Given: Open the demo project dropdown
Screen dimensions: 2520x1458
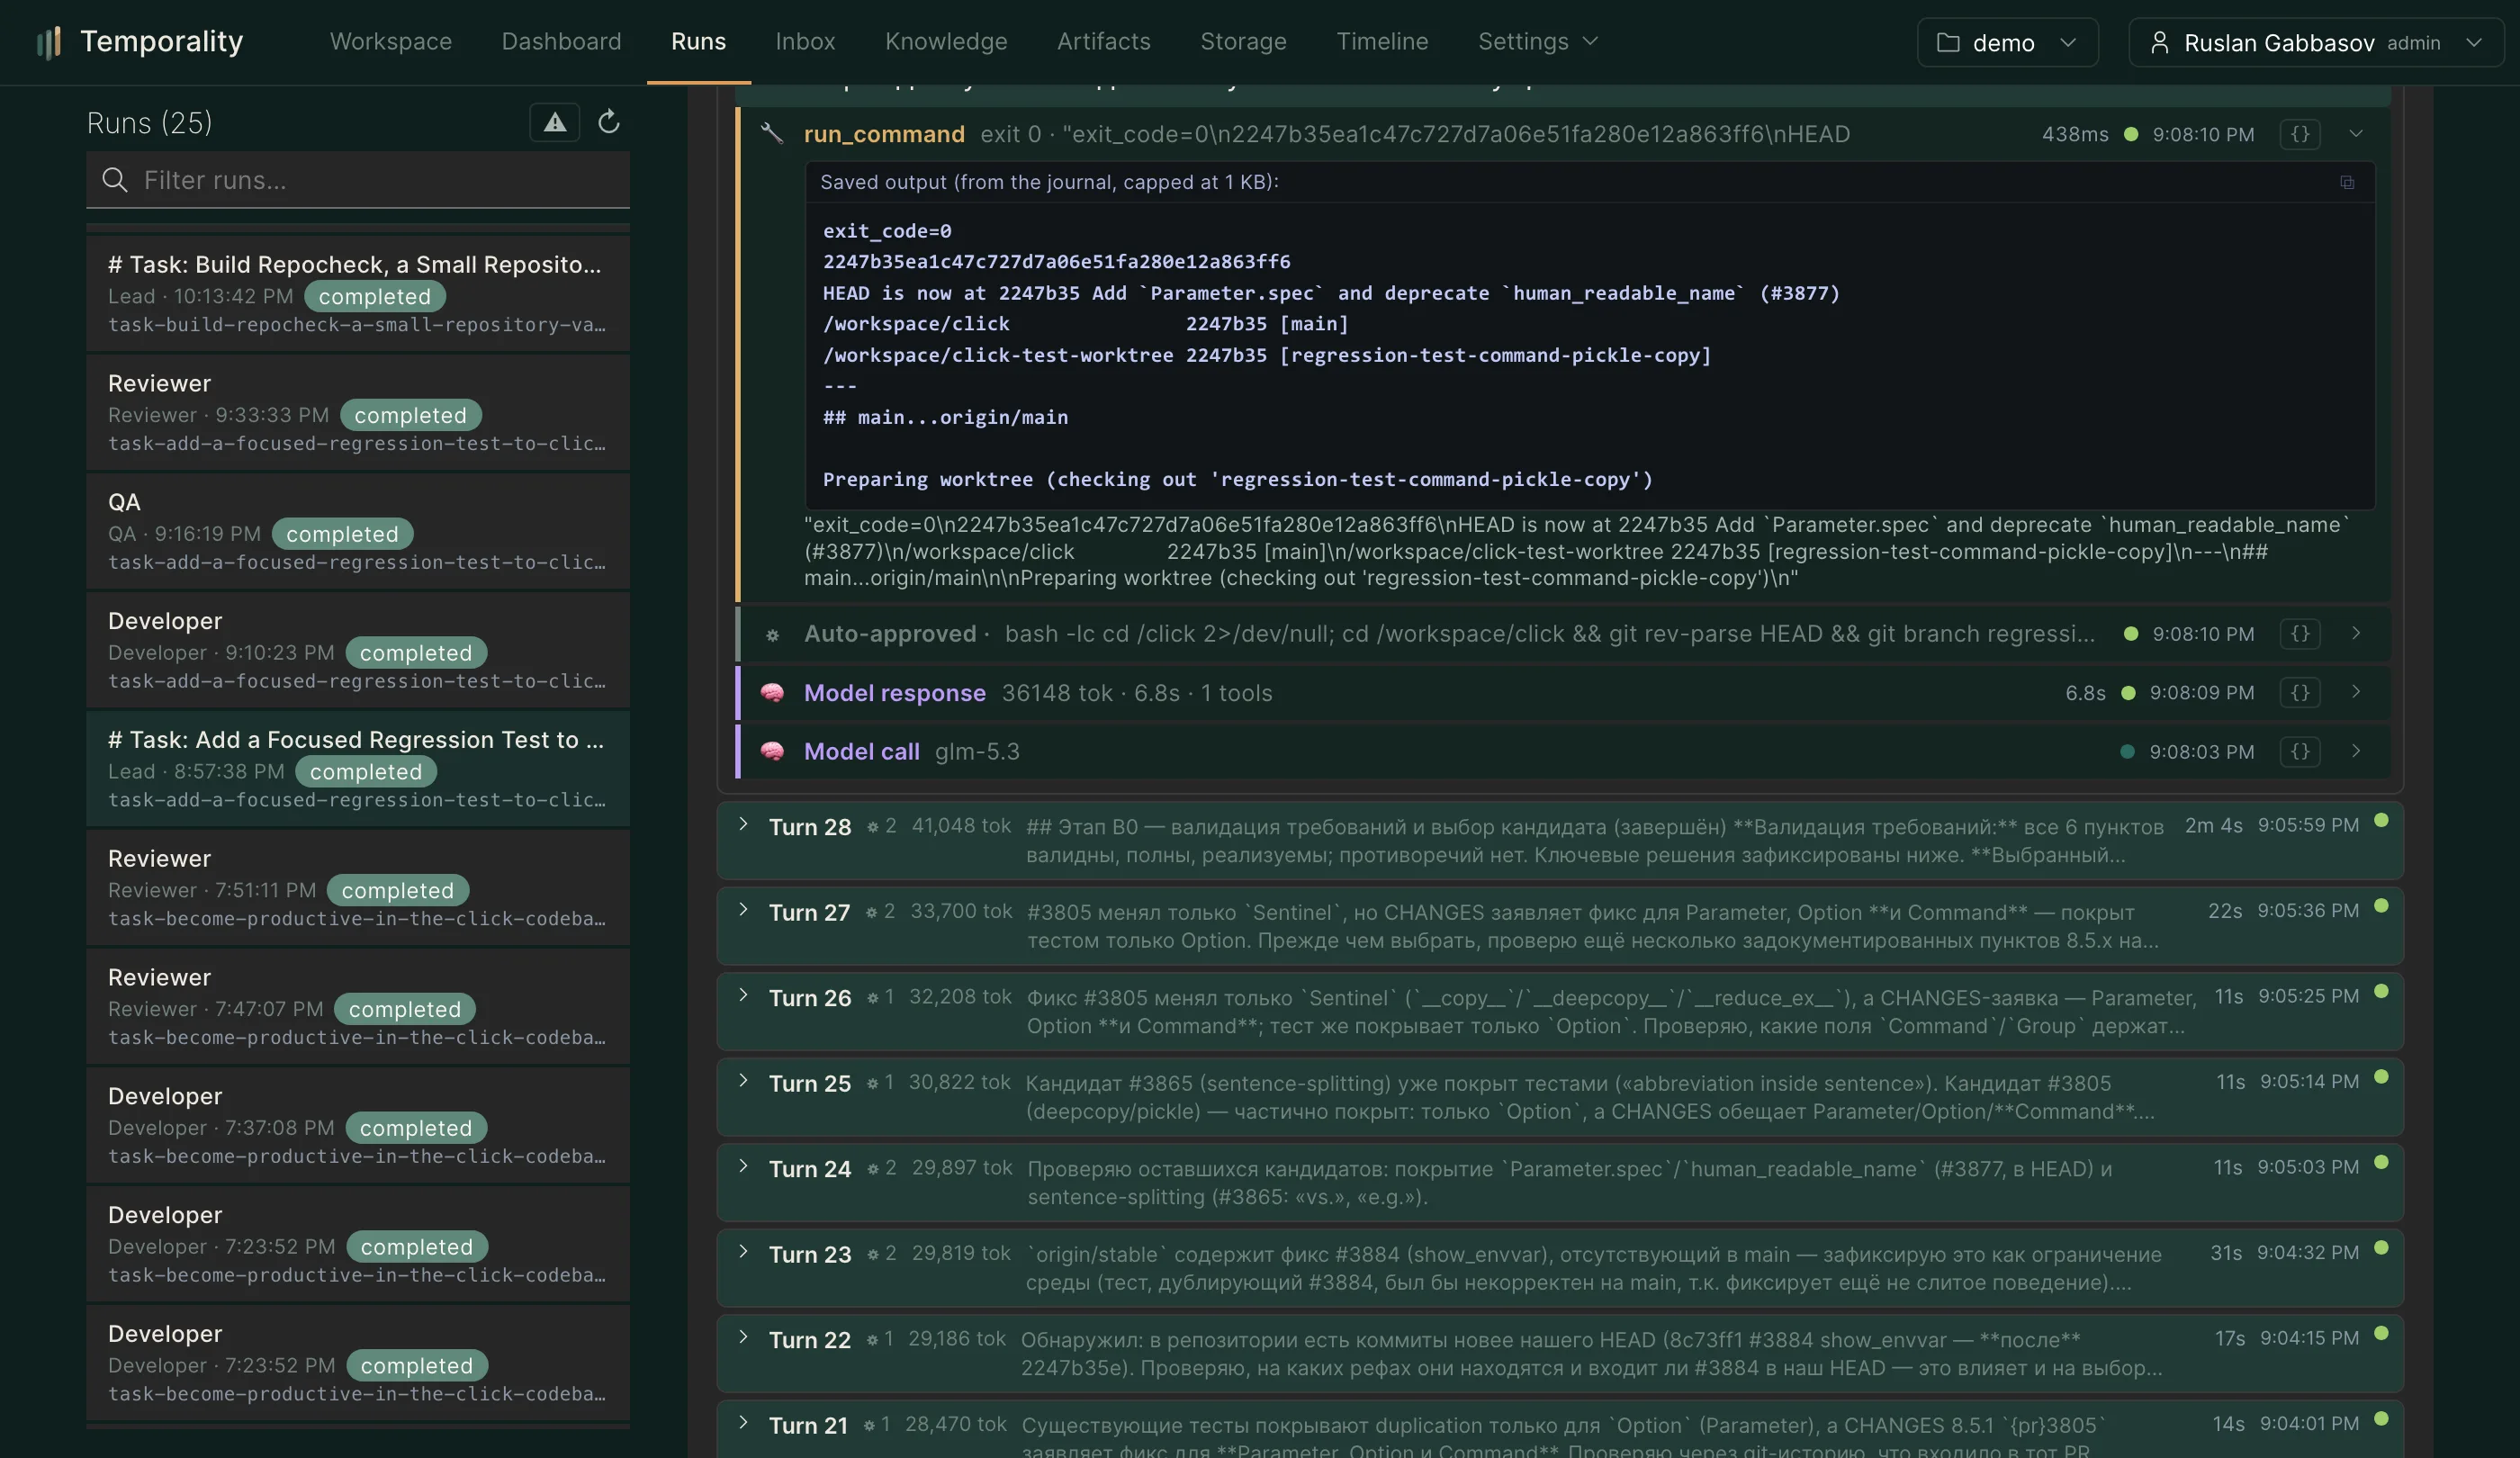Looking at the screenshot, I should point(2007,42).
